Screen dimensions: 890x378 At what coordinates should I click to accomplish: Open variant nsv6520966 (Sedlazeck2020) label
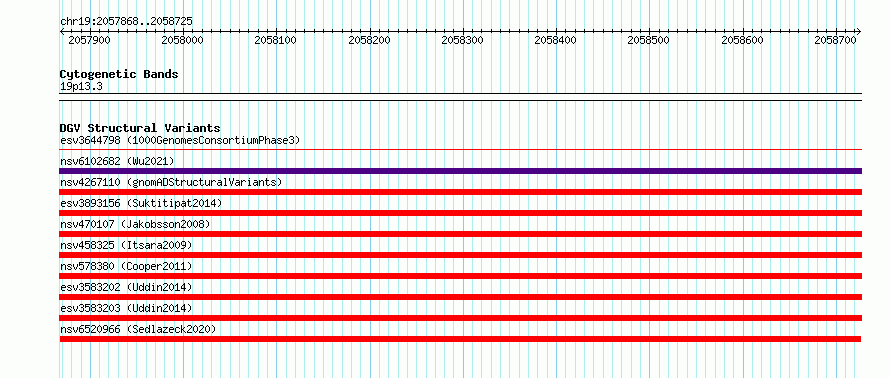(x=138, y=329)
